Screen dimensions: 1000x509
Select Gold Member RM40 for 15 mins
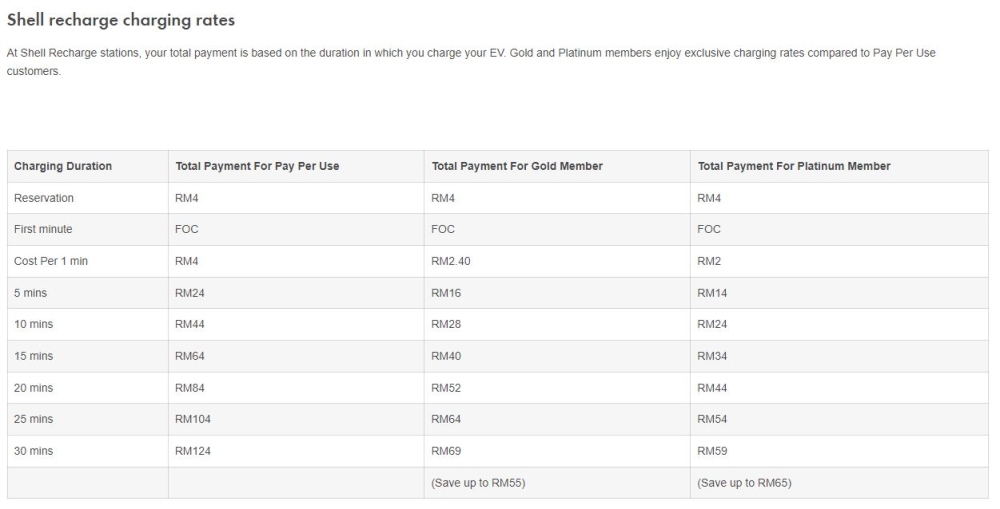pos(446,356)
